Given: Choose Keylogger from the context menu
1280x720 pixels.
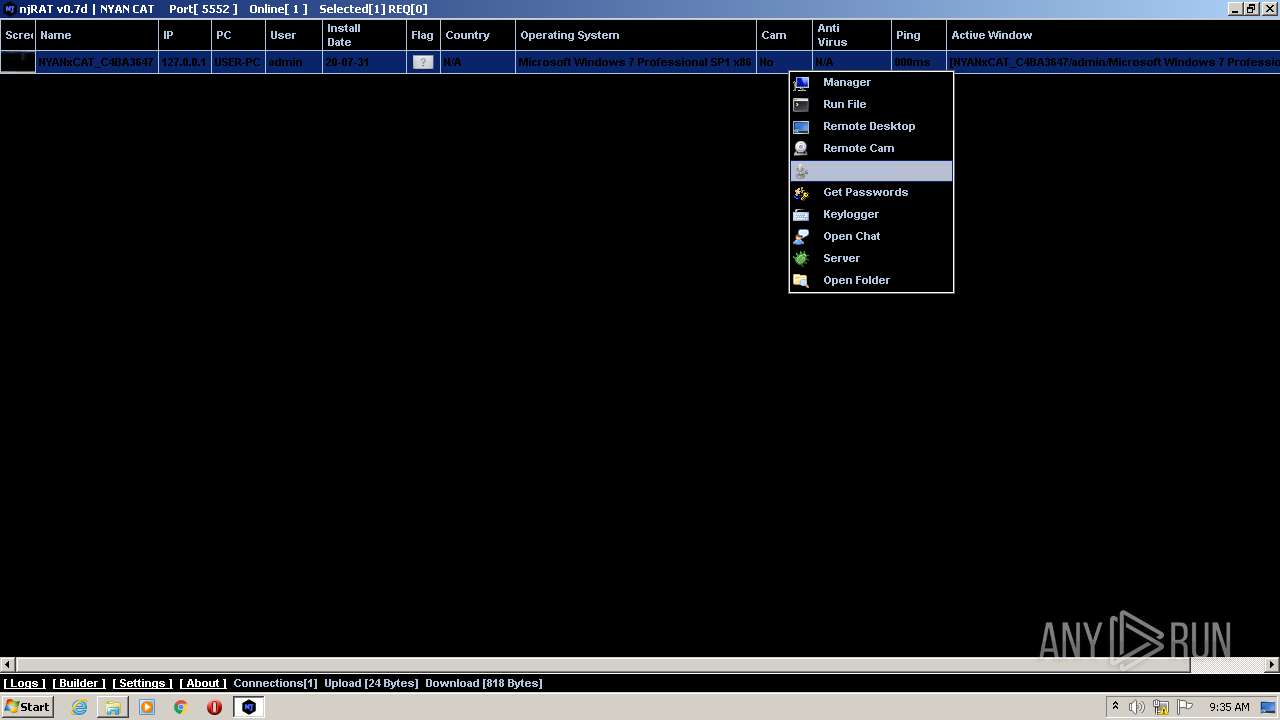Looking at the screenshot, I should 871,214.
